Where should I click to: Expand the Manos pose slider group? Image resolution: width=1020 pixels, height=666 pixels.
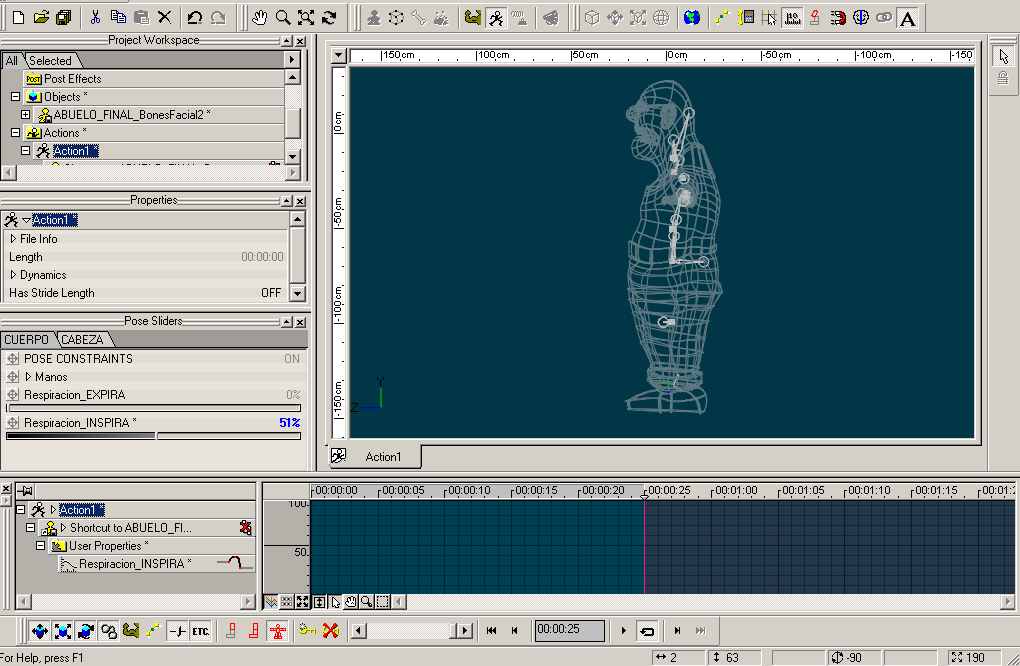pyautogui.click(x=28, y=377)
